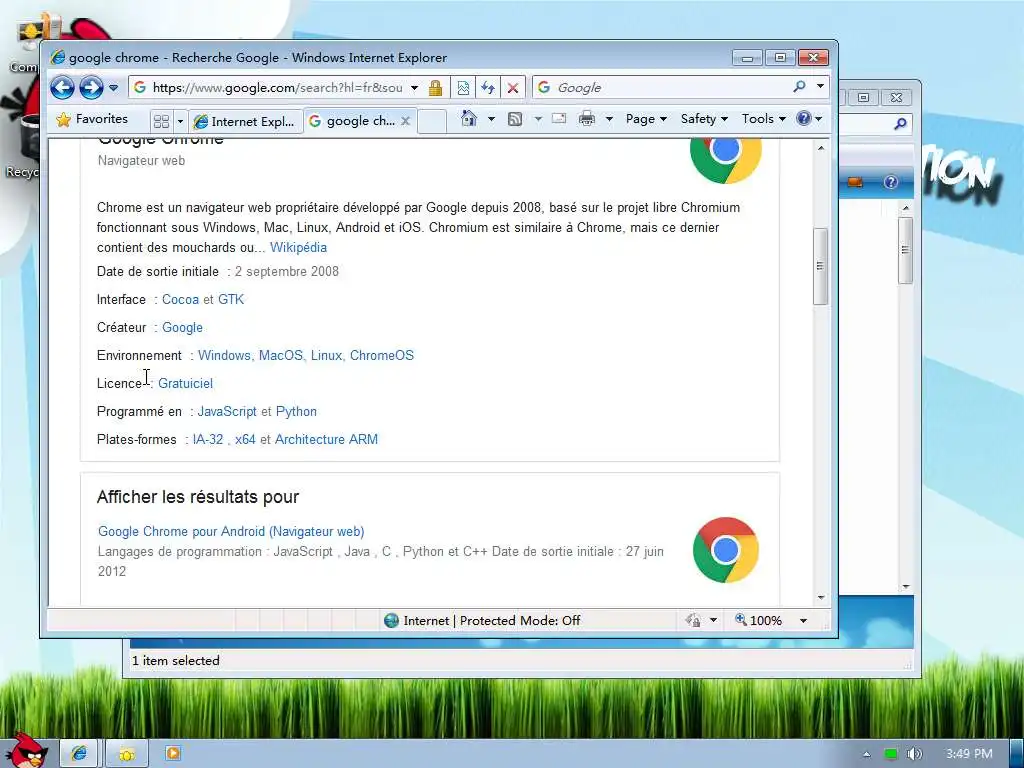Click the Internet Explorer taskbar icon
This screenshot has height=768, width=1024.
click(79, 754)
